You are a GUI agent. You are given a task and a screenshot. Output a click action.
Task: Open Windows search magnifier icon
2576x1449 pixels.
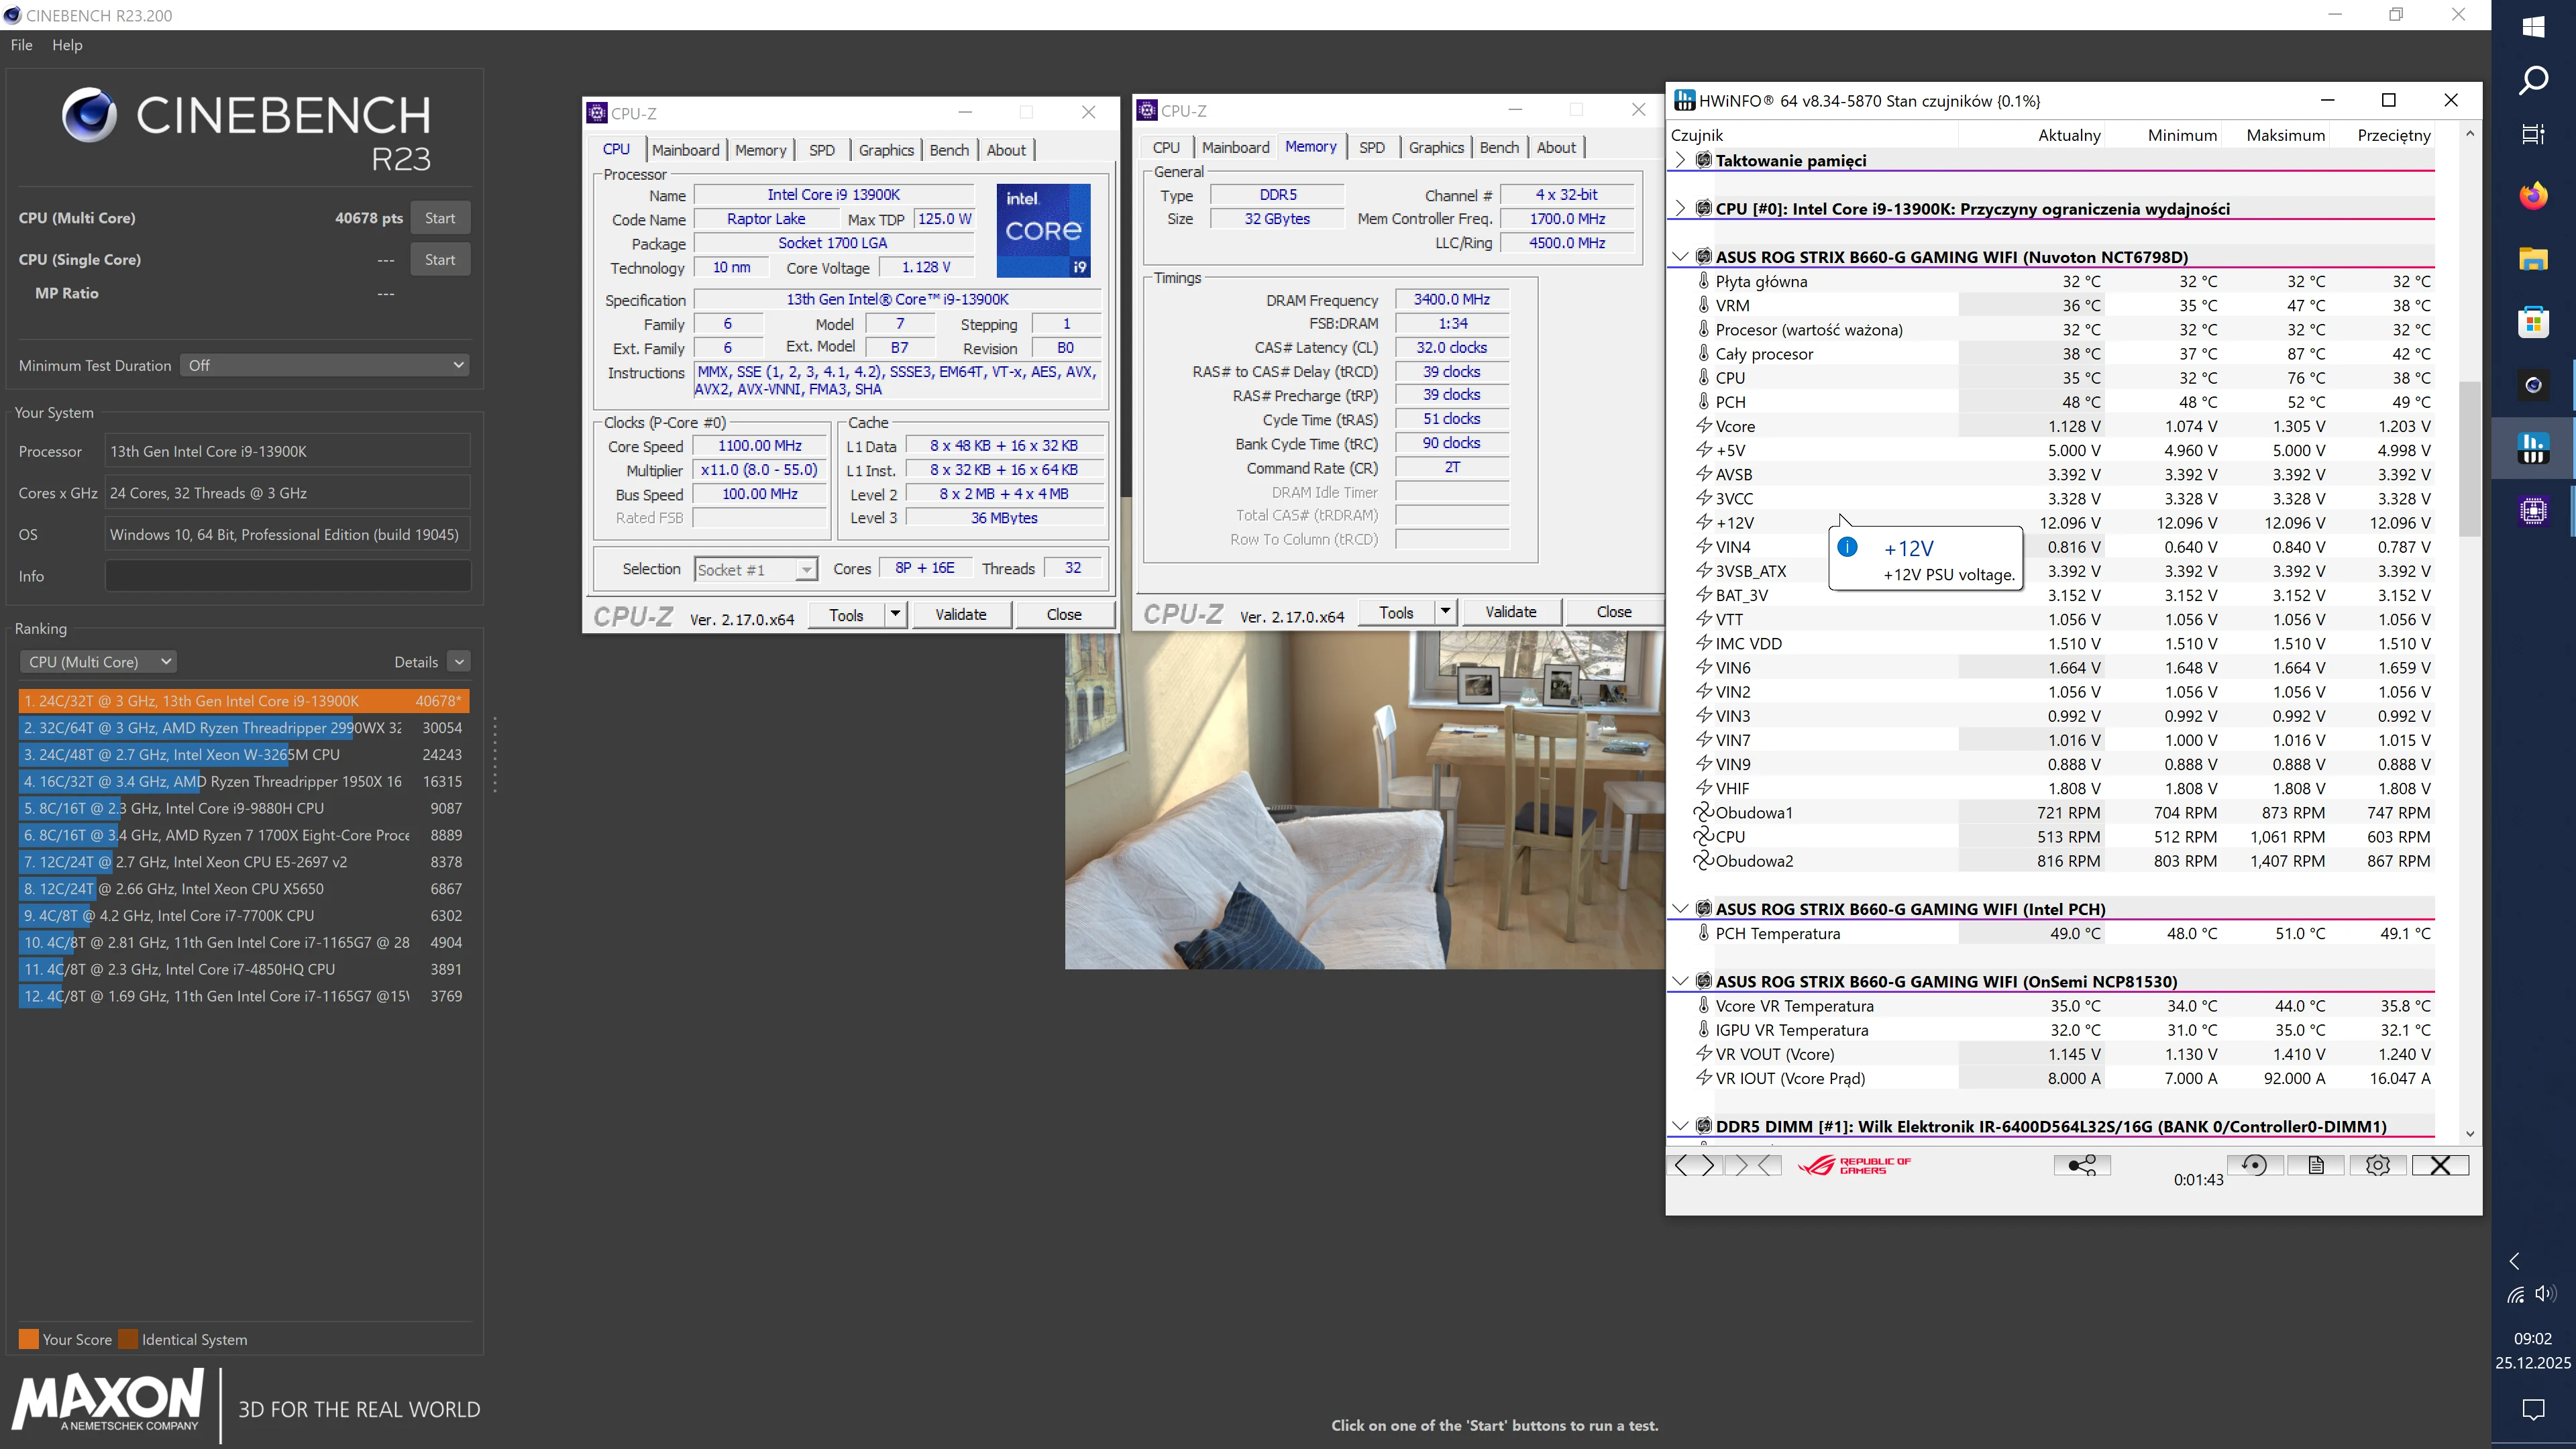[2533, 80]
